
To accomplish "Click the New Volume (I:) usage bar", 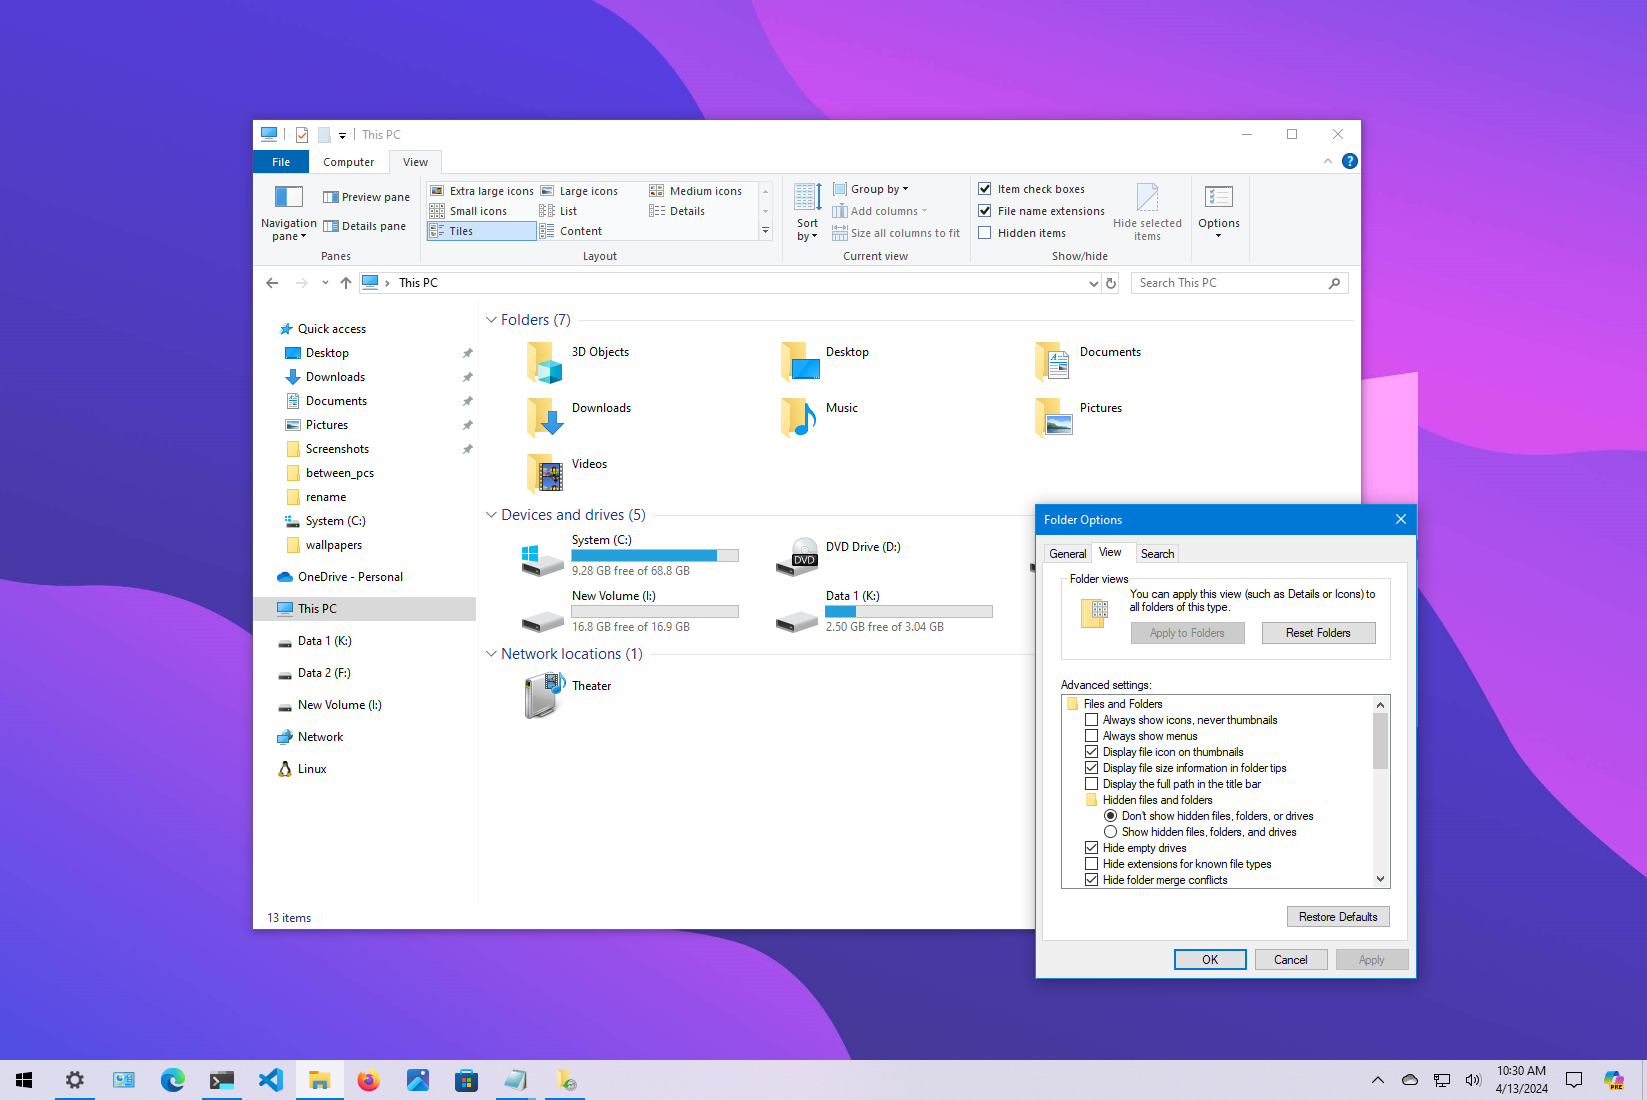I will tap(655, 611).
